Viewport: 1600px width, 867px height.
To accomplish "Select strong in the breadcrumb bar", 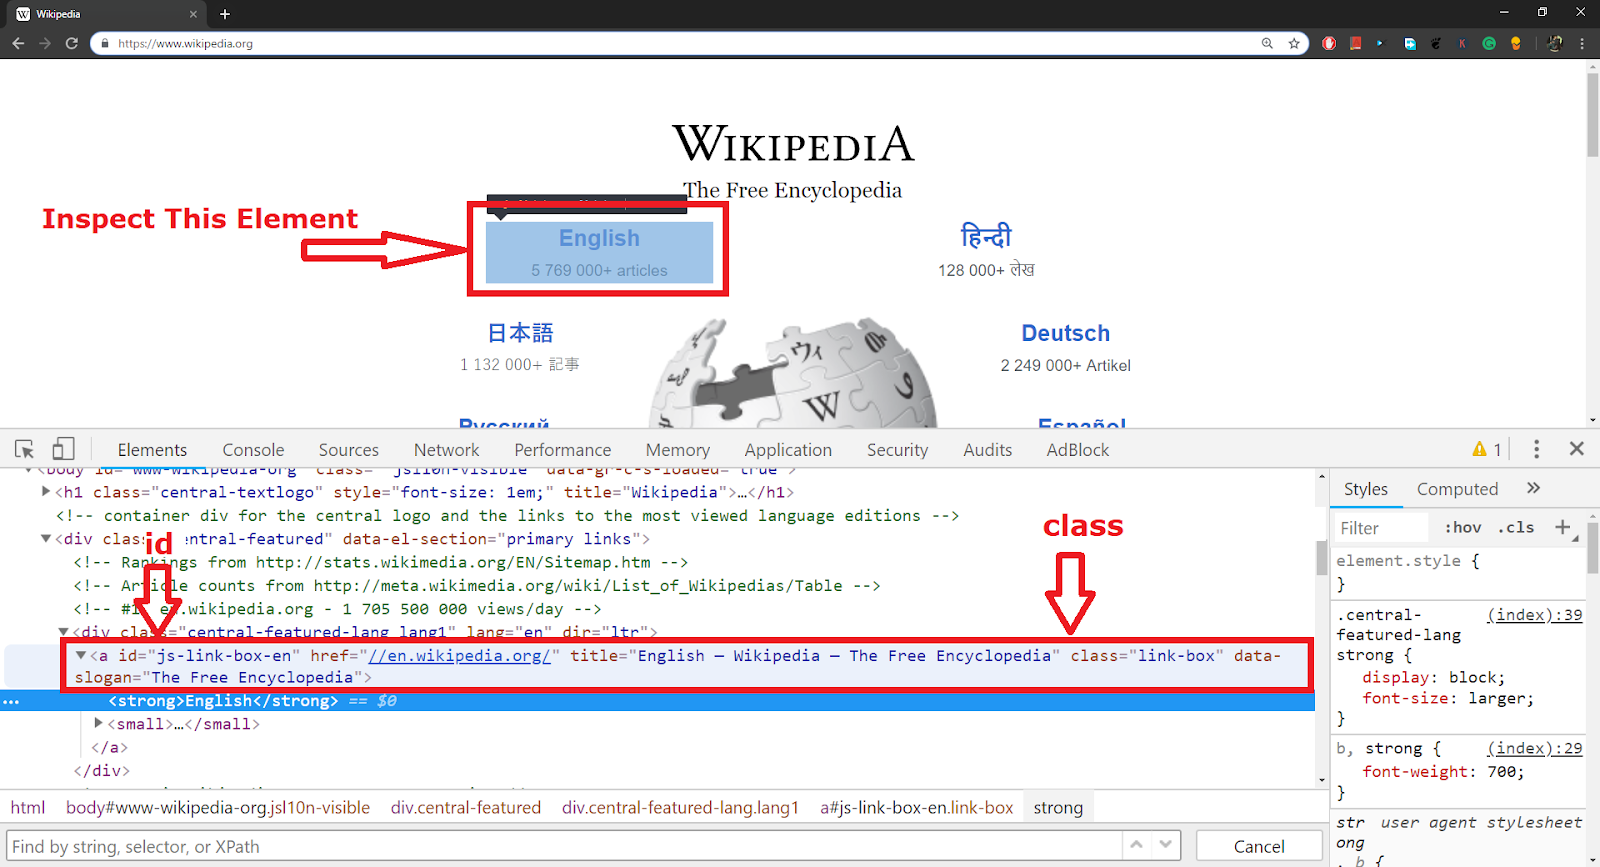I will pos(1058,807).
